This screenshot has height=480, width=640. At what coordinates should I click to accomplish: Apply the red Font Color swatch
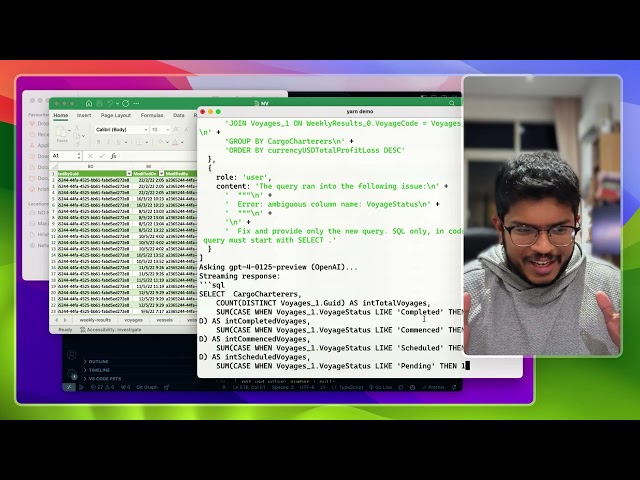coord(175,142)
